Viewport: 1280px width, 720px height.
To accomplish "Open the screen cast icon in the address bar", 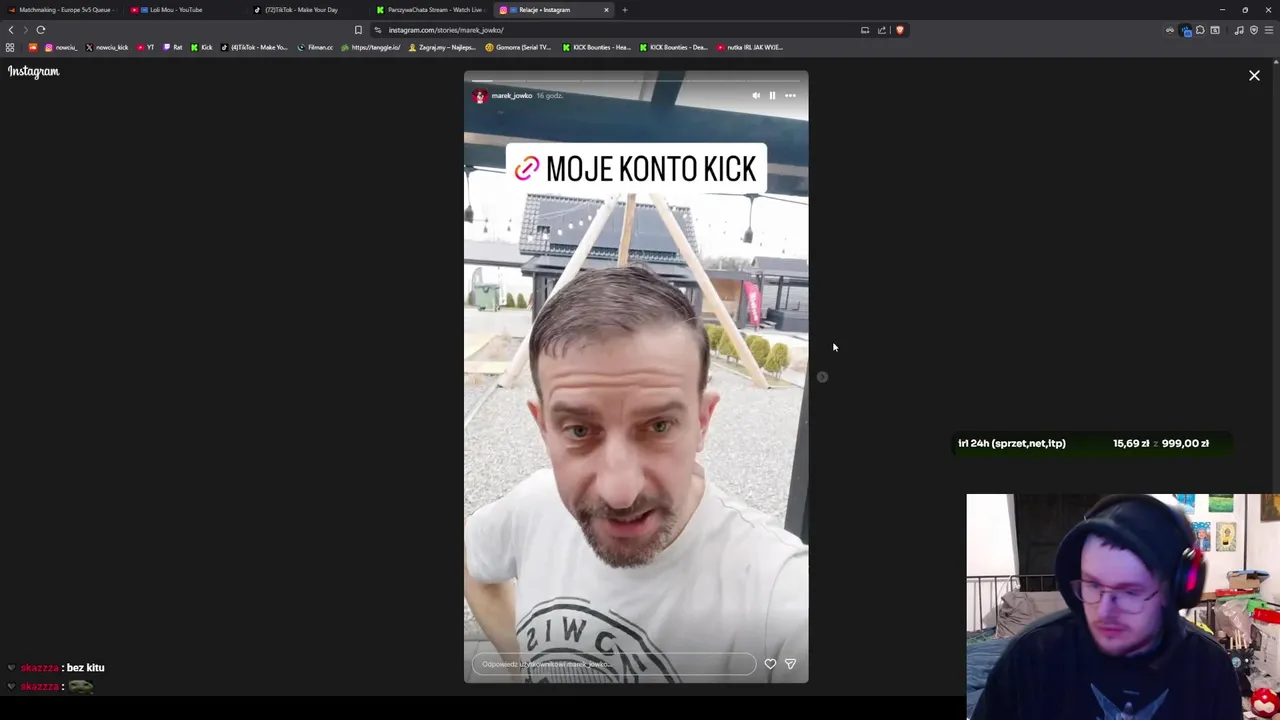I will click(x=865, y=30).
